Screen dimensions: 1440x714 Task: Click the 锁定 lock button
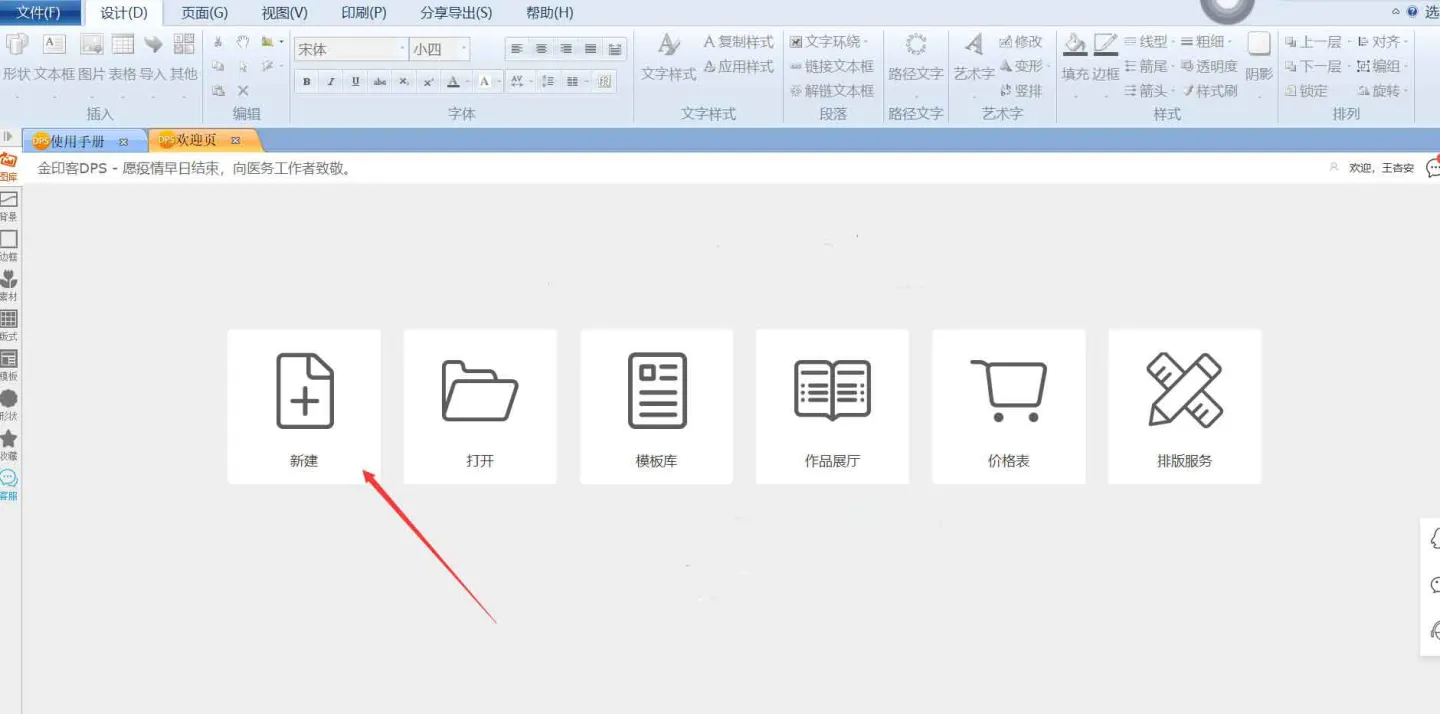tap(1307, 91)
